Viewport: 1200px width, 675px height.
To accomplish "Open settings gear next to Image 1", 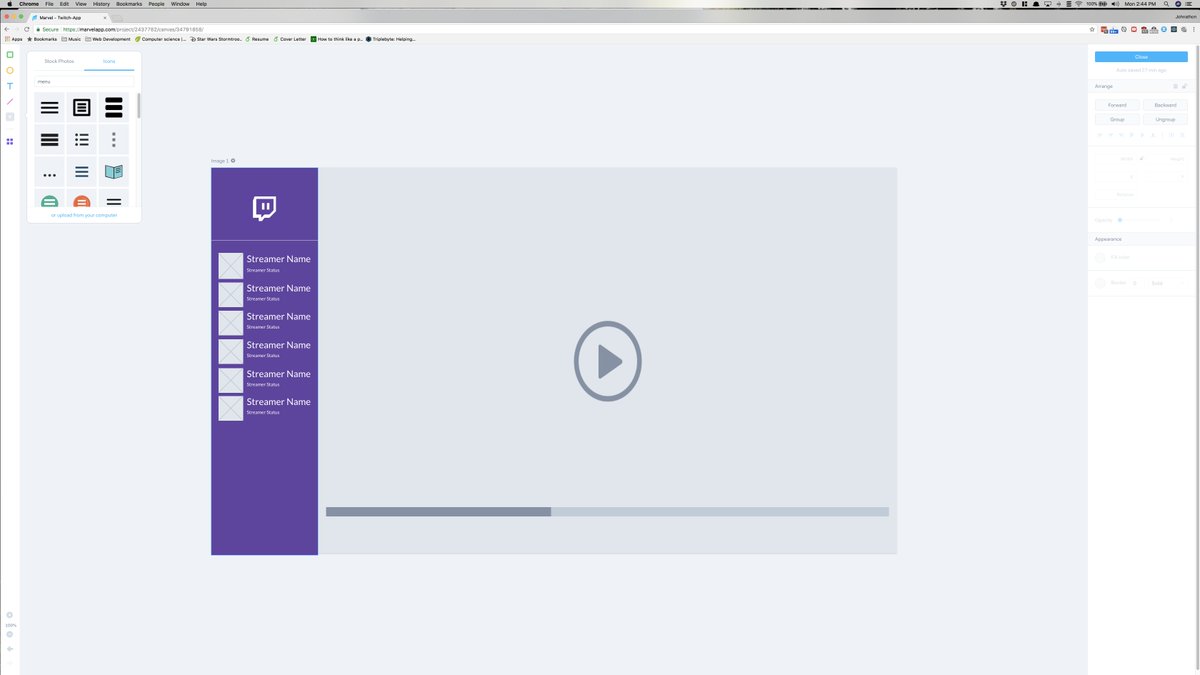I will point(233,160).
